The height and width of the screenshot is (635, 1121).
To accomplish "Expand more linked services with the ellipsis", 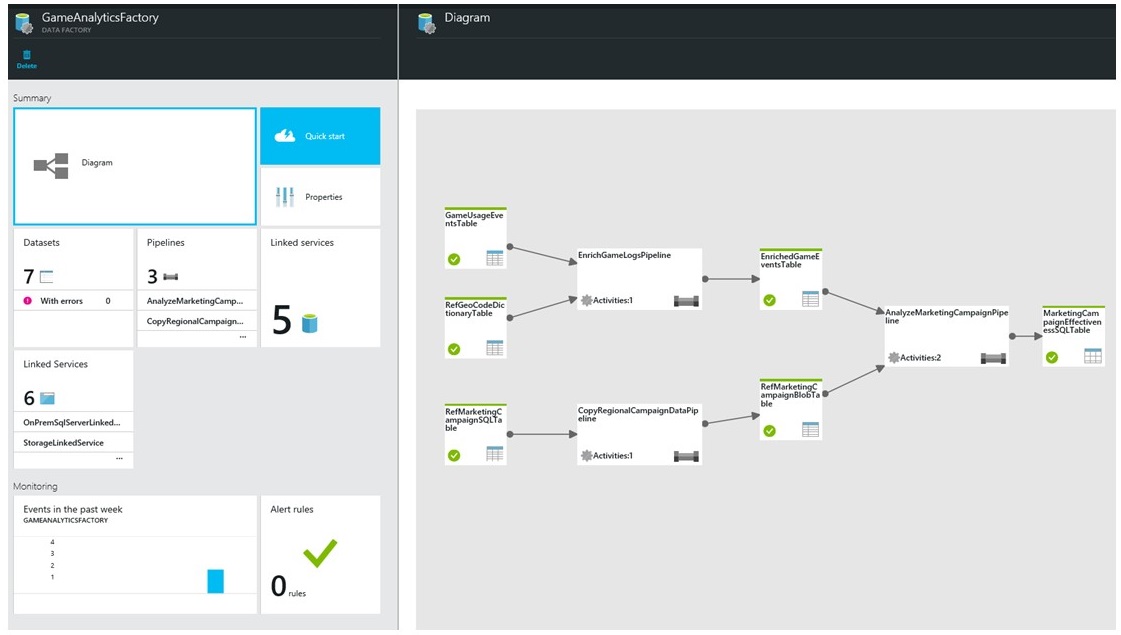I will pyautogui.click(x=119, y=458).
